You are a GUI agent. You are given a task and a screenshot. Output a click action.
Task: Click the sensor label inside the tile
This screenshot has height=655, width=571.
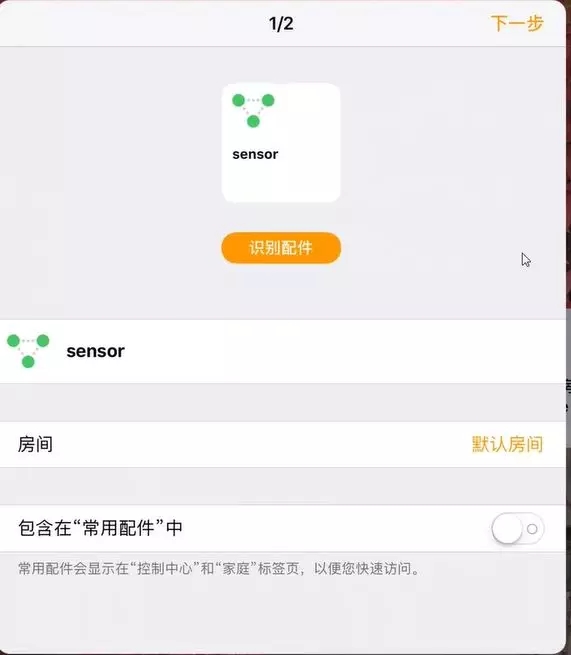coord(255,154)
